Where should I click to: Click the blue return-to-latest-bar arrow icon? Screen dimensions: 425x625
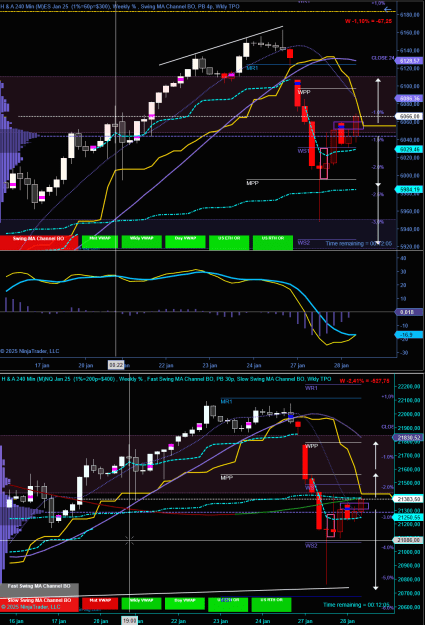click(x=388, y=9)
